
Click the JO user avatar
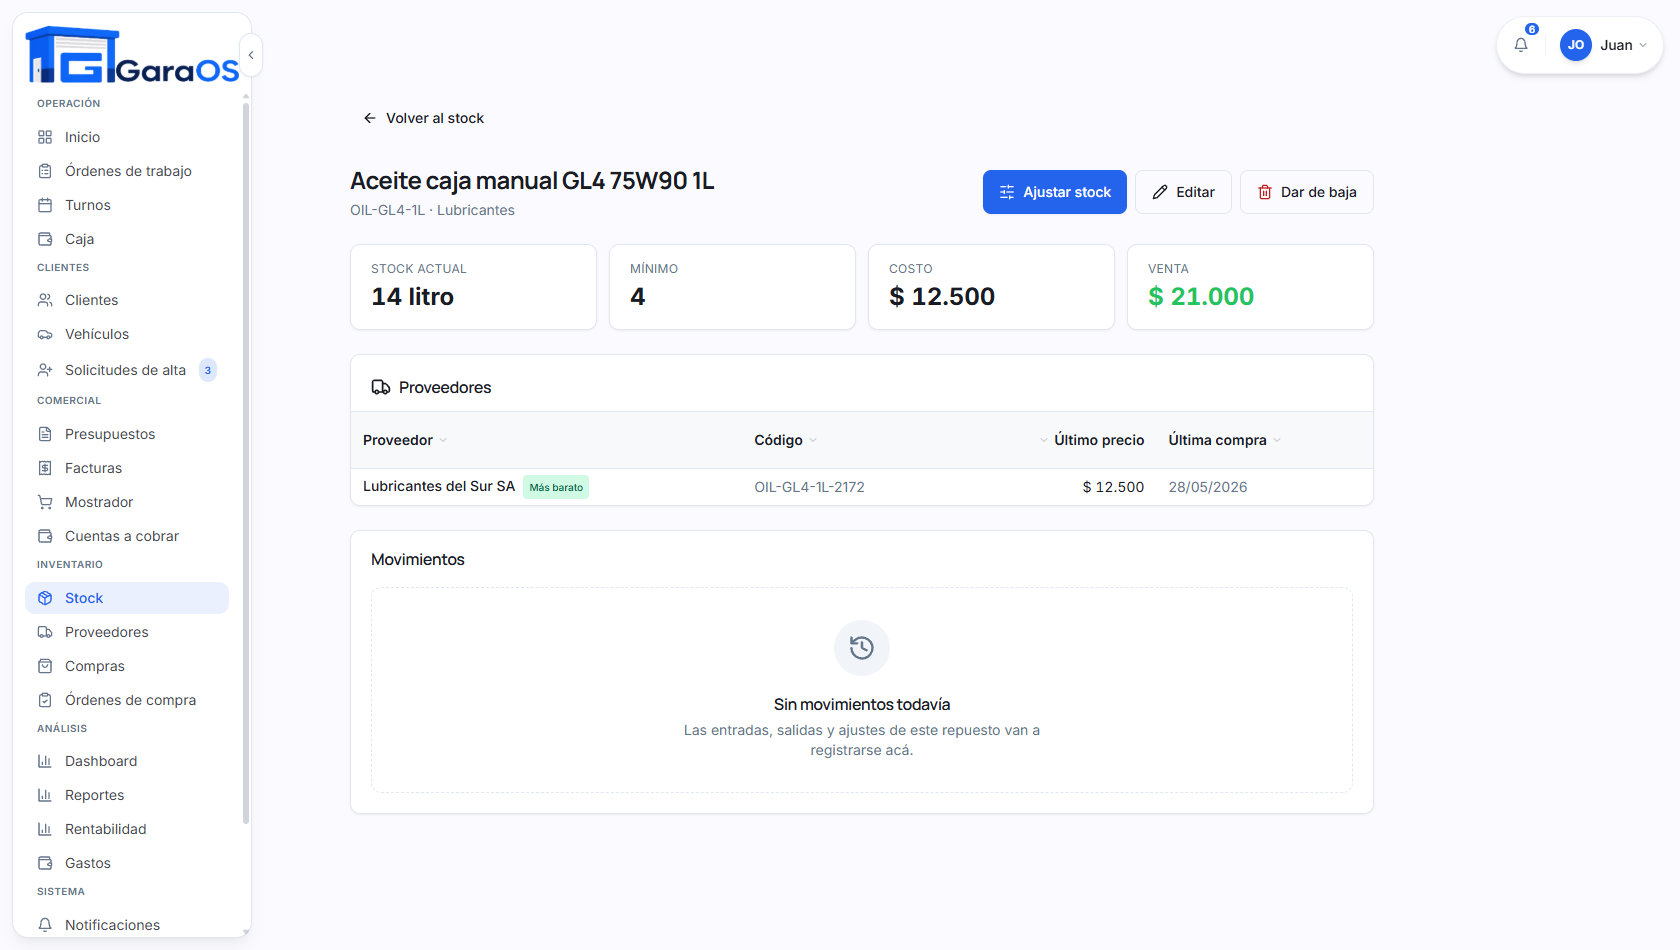(1576, 45)
